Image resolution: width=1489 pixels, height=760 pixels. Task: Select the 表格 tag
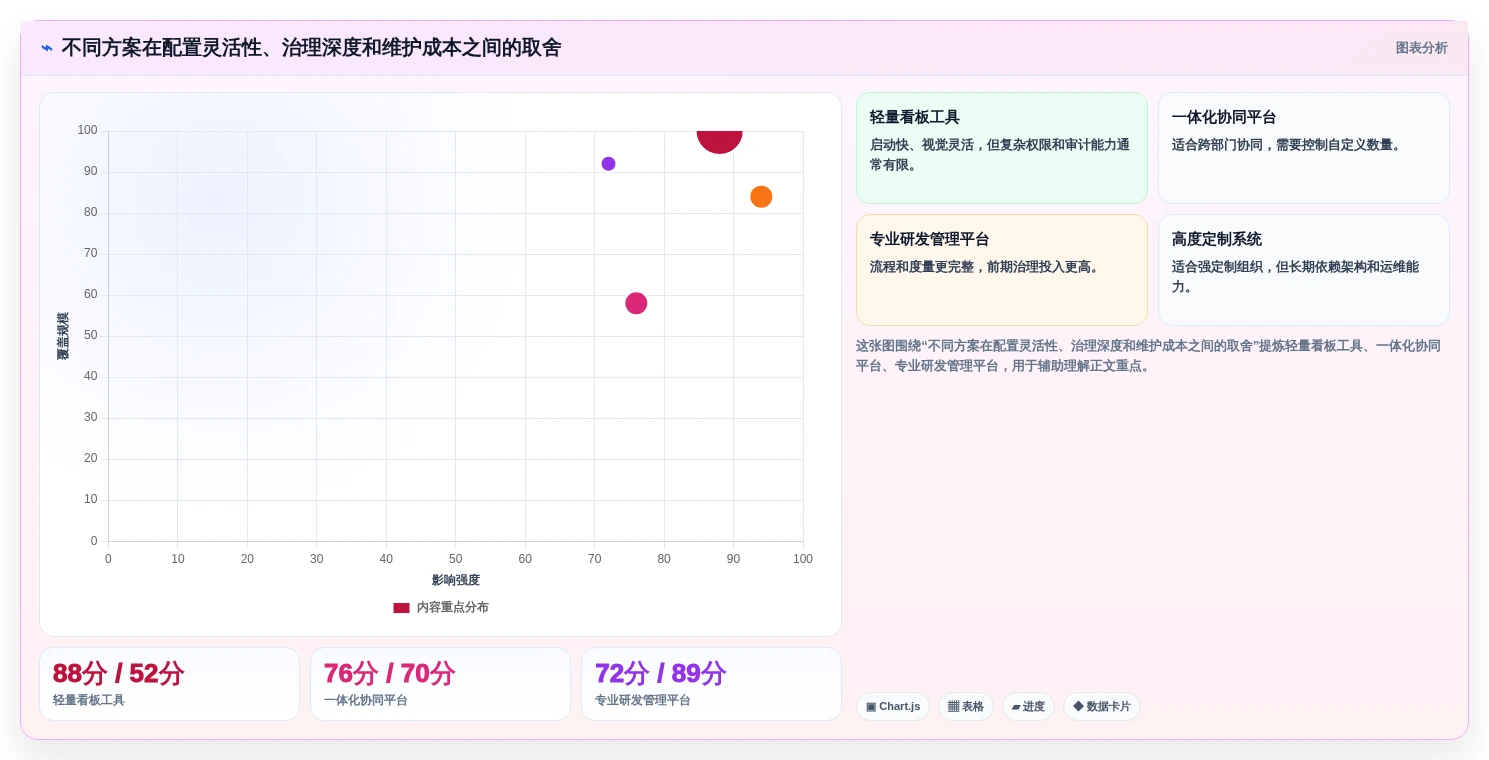coord(966,707)
